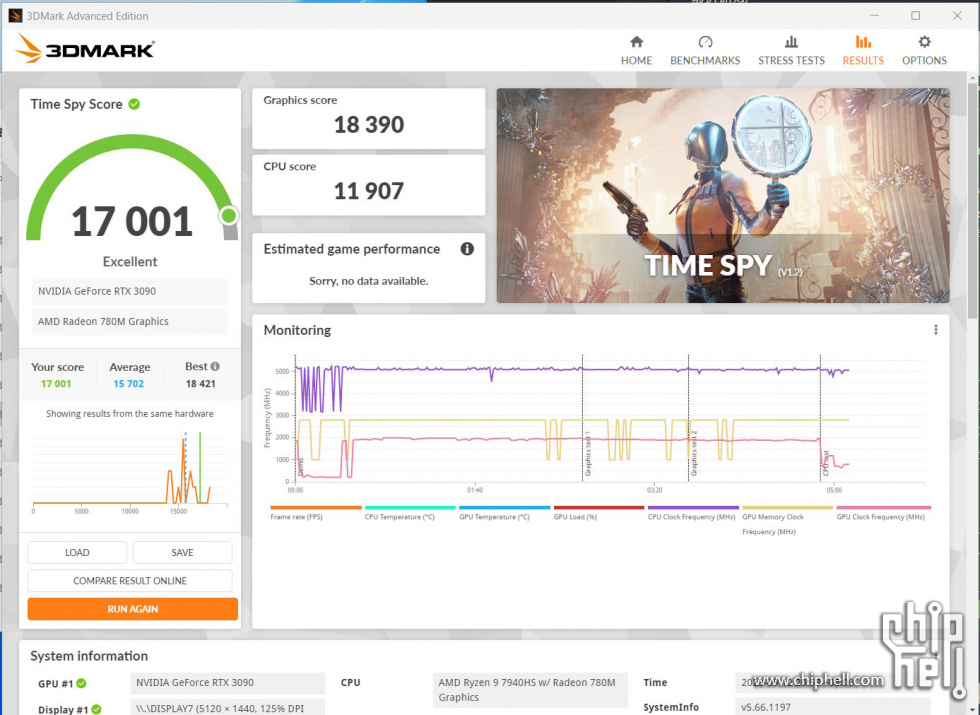The width and height of the screenshot is (980, 715).
Task: Click 3DMark app icon in title bar
Action: pyautogui.click(x=14, y=16)
